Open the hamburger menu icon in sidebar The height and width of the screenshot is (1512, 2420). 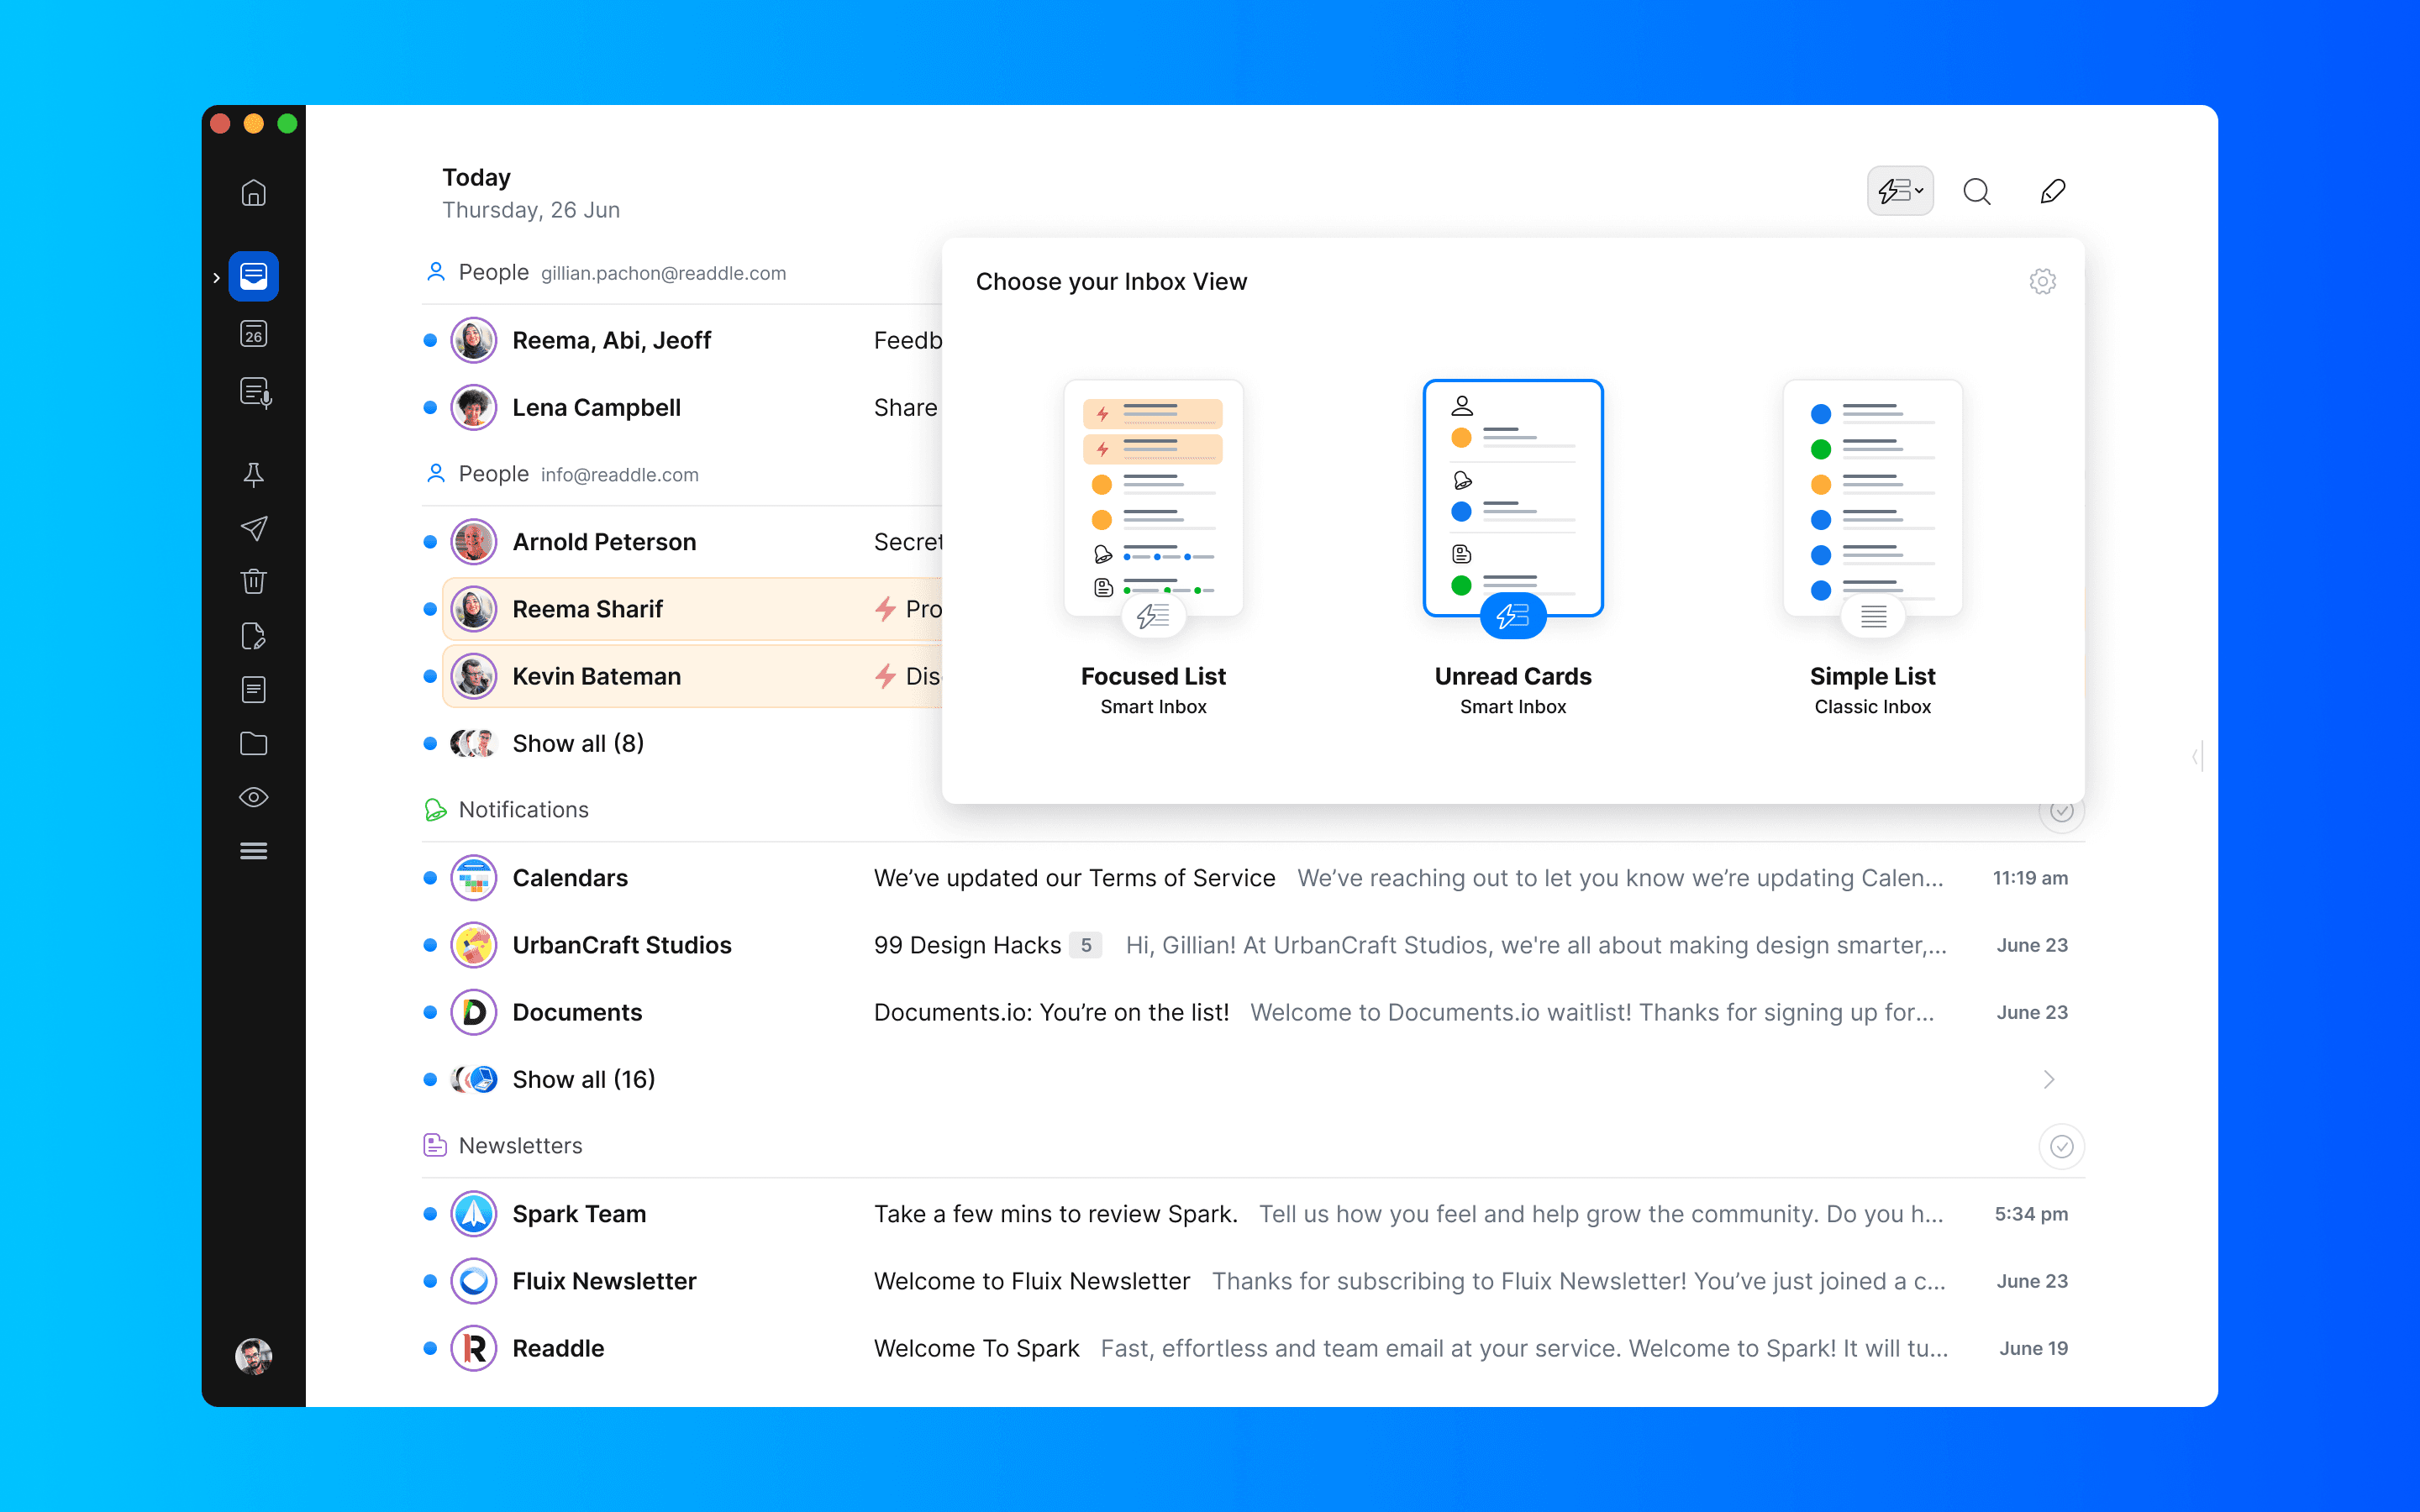(253, 851)
